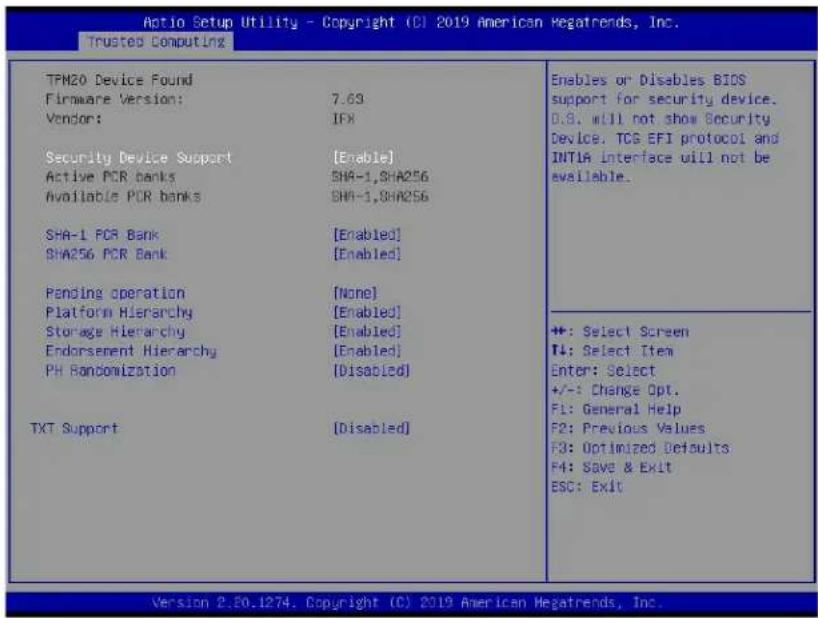Toggle the SHA256 PCR Bank Enabled value
818x618 pixels.
coord(367,254)
